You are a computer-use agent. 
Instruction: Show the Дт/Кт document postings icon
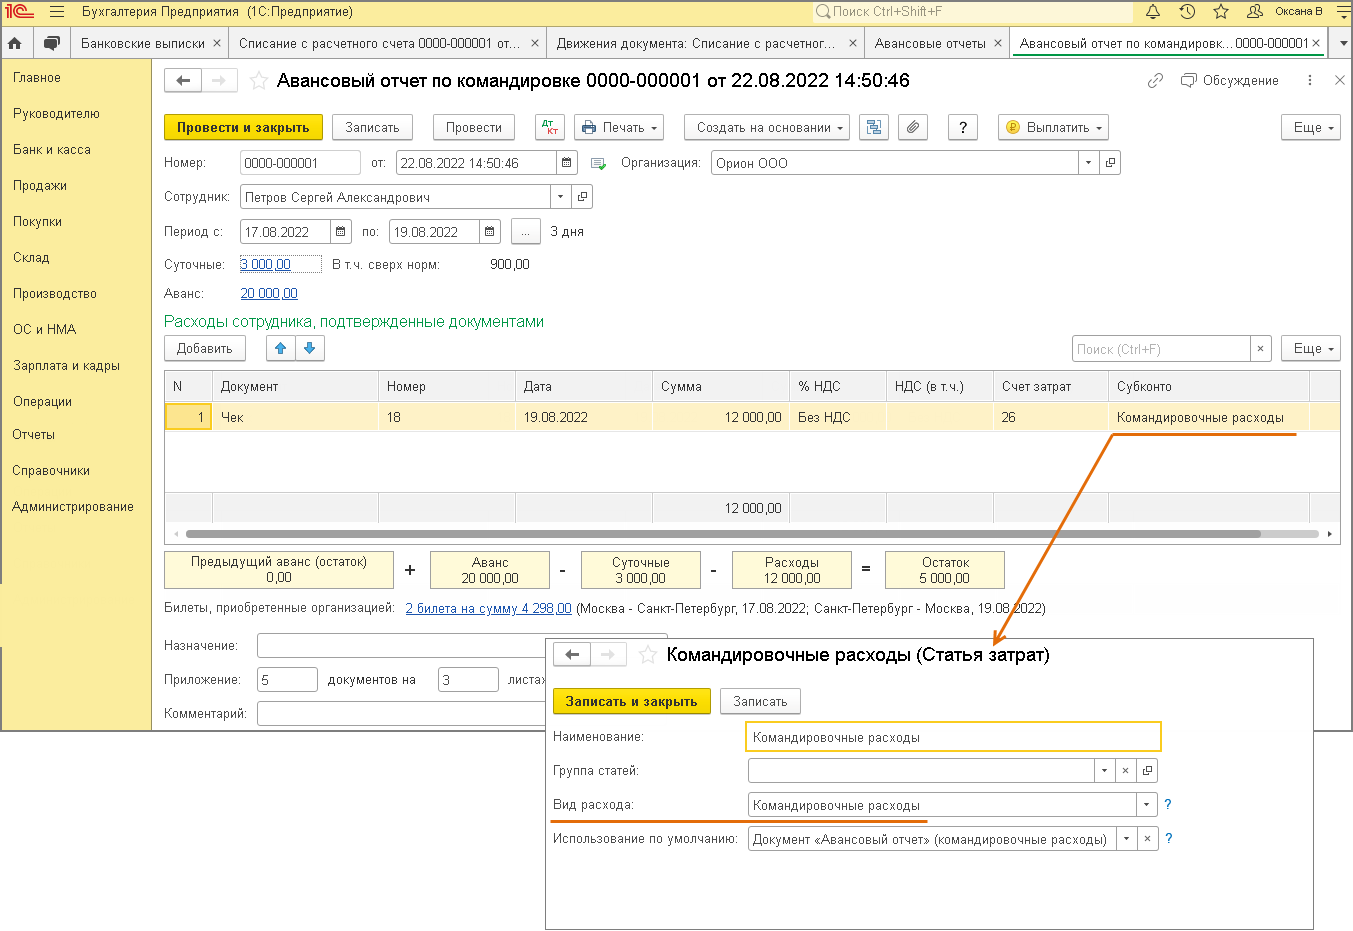pos(550,127)
